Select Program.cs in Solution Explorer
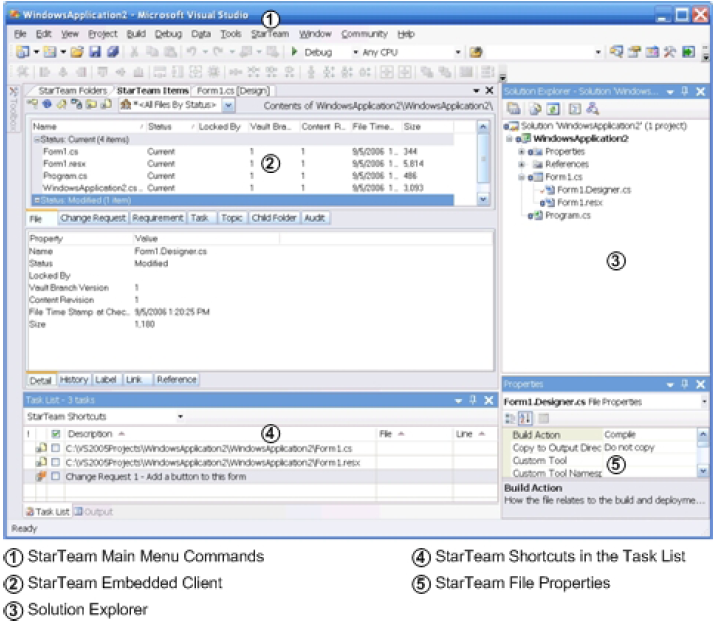The width and height of the screenshot is (713, 629). click(567, 215)
